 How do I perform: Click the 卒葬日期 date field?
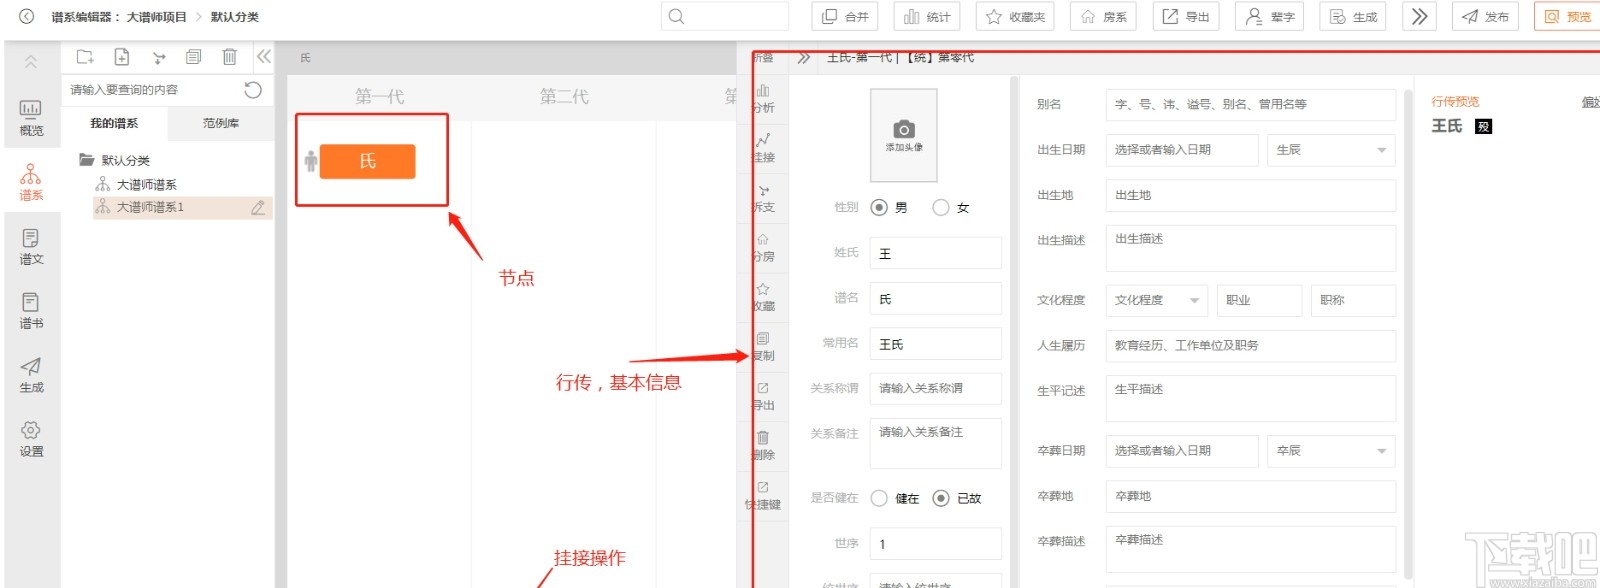click(1181, 451)
